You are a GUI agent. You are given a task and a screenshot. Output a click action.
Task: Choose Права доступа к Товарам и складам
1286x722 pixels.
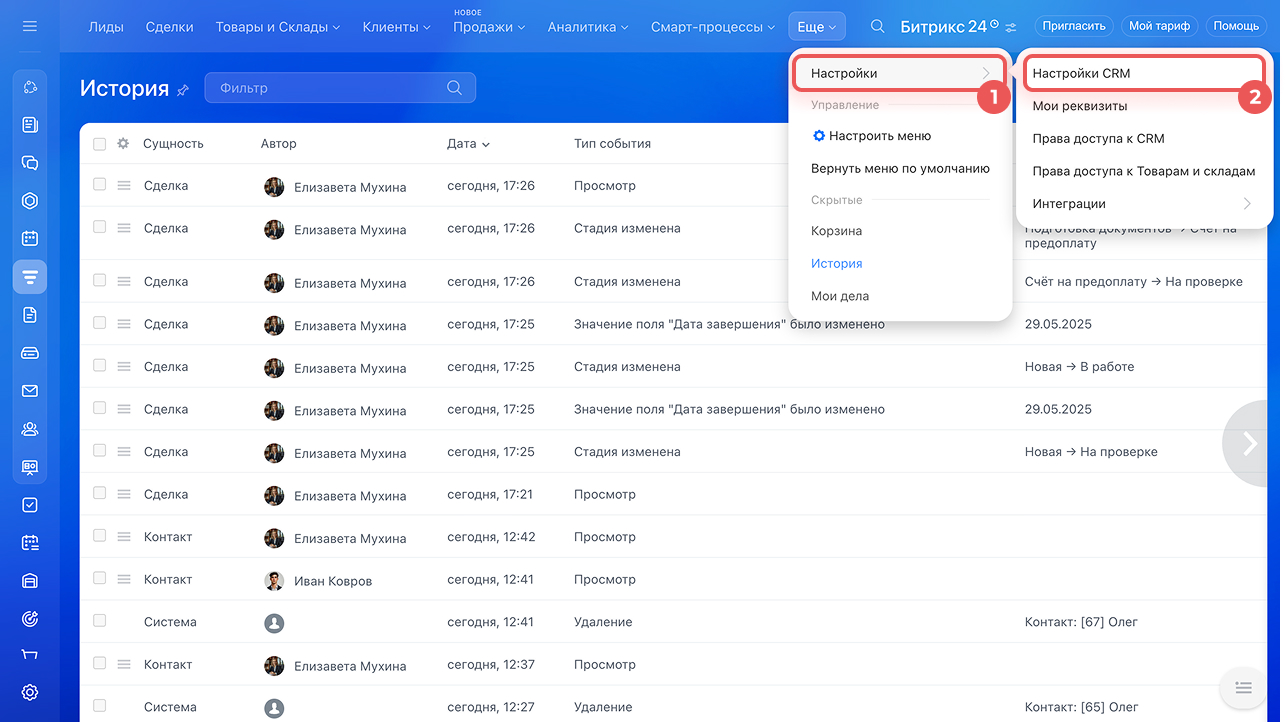pos(1144,171)
